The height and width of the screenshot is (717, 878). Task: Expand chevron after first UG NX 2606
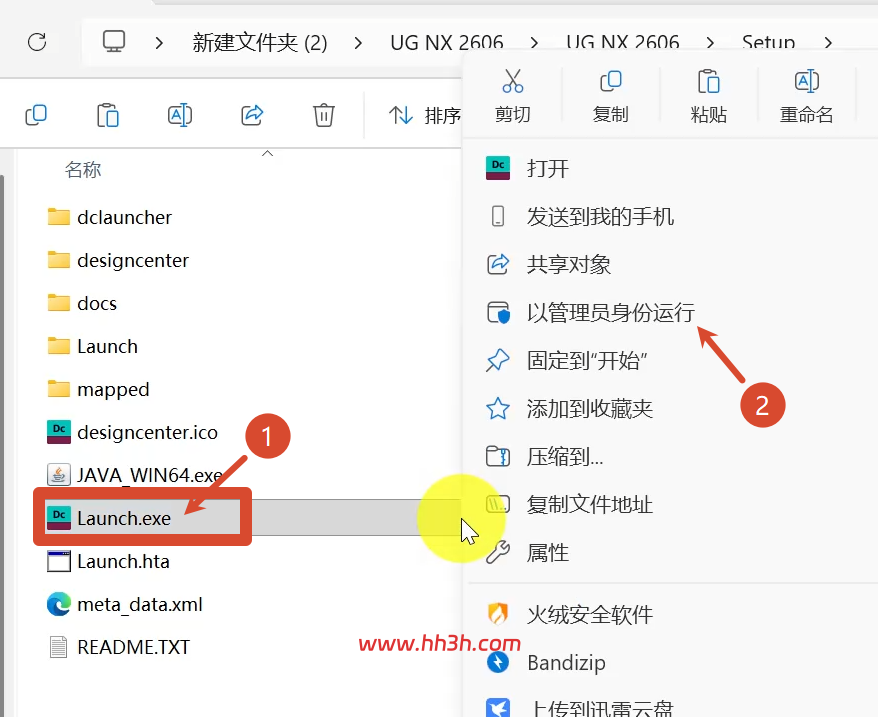pos(534,43)
